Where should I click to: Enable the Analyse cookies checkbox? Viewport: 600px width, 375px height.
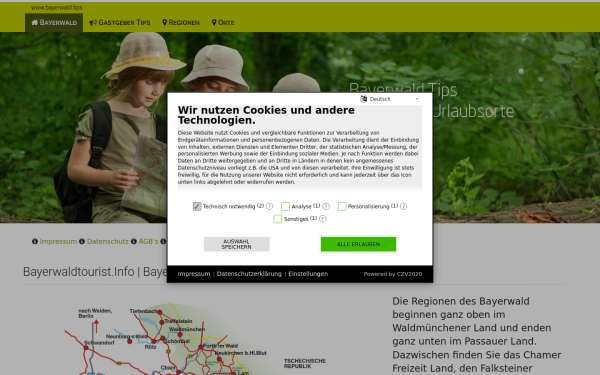tap(285, 206)
